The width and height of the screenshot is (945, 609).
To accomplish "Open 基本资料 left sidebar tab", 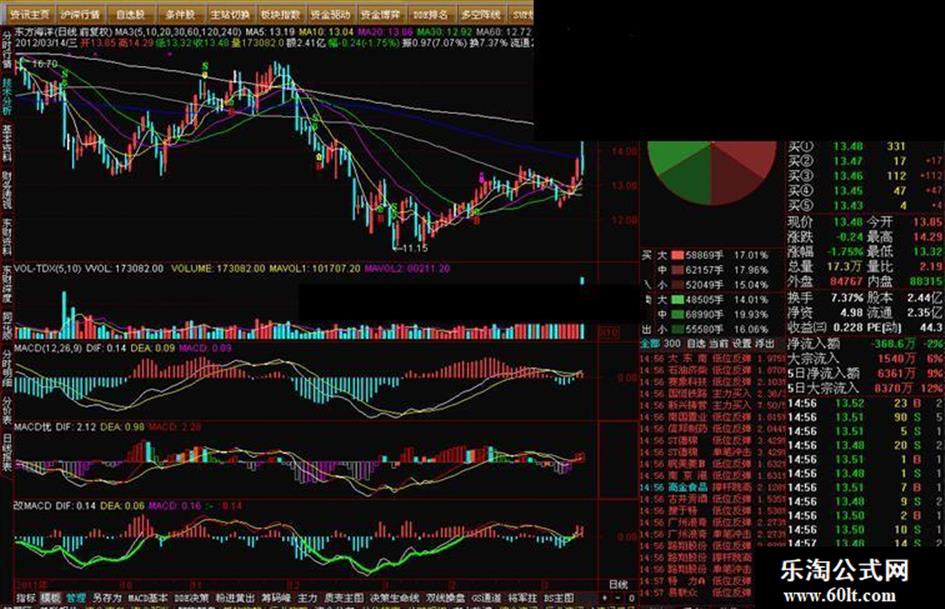I will point(7,145).
